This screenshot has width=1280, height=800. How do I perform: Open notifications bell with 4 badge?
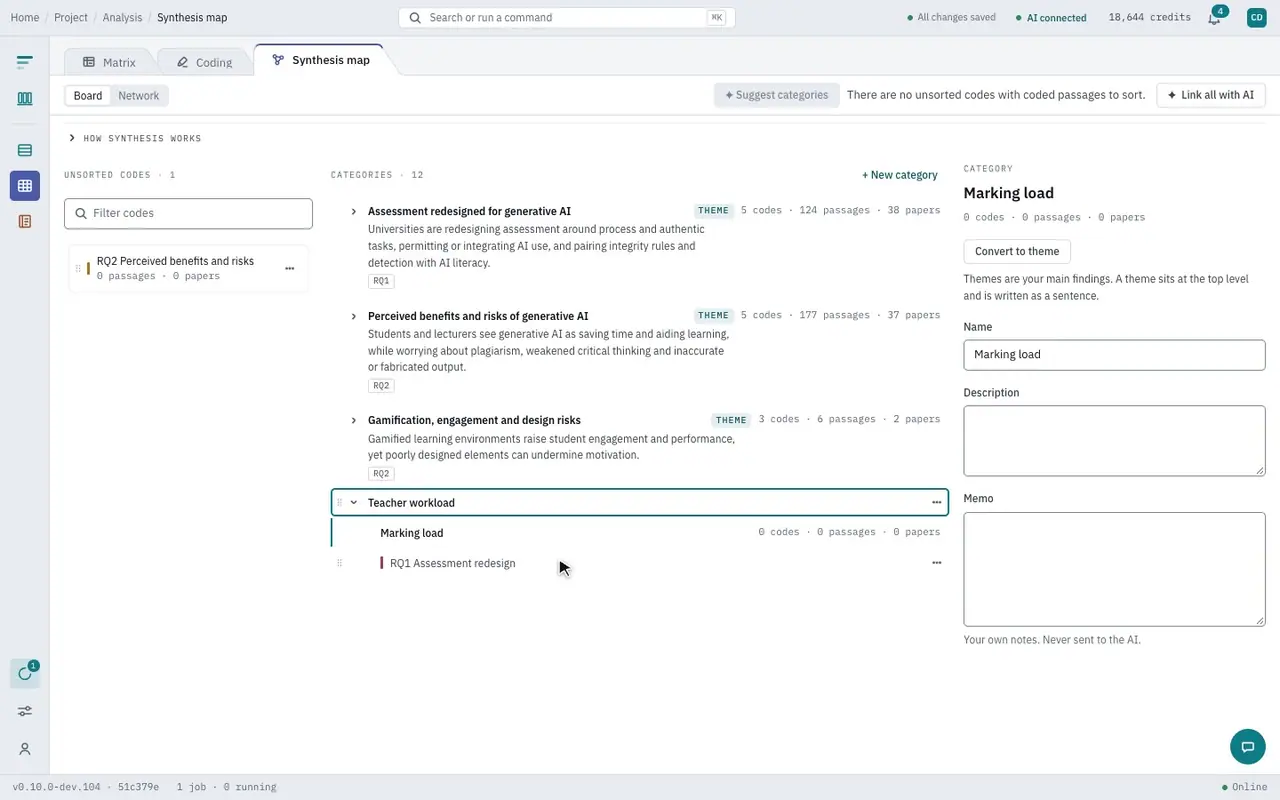click(1215, 17)
